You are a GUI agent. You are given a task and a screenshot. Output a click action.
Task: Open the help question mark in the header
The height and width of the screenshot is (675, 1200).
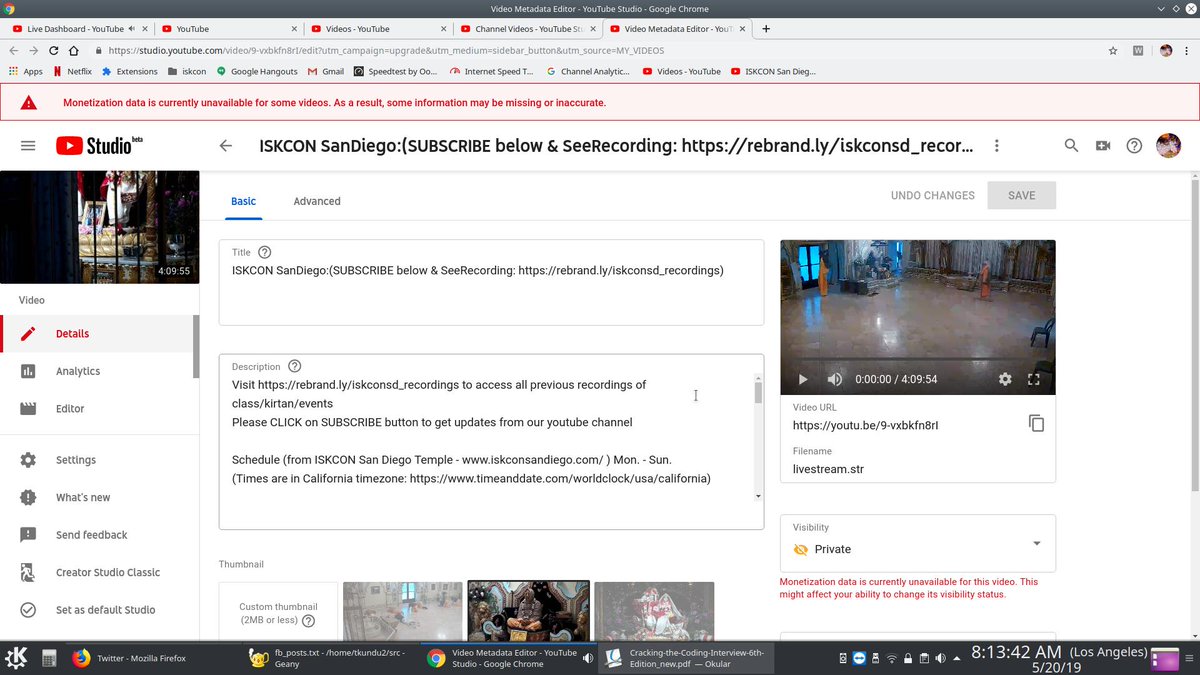[1134, 146]
